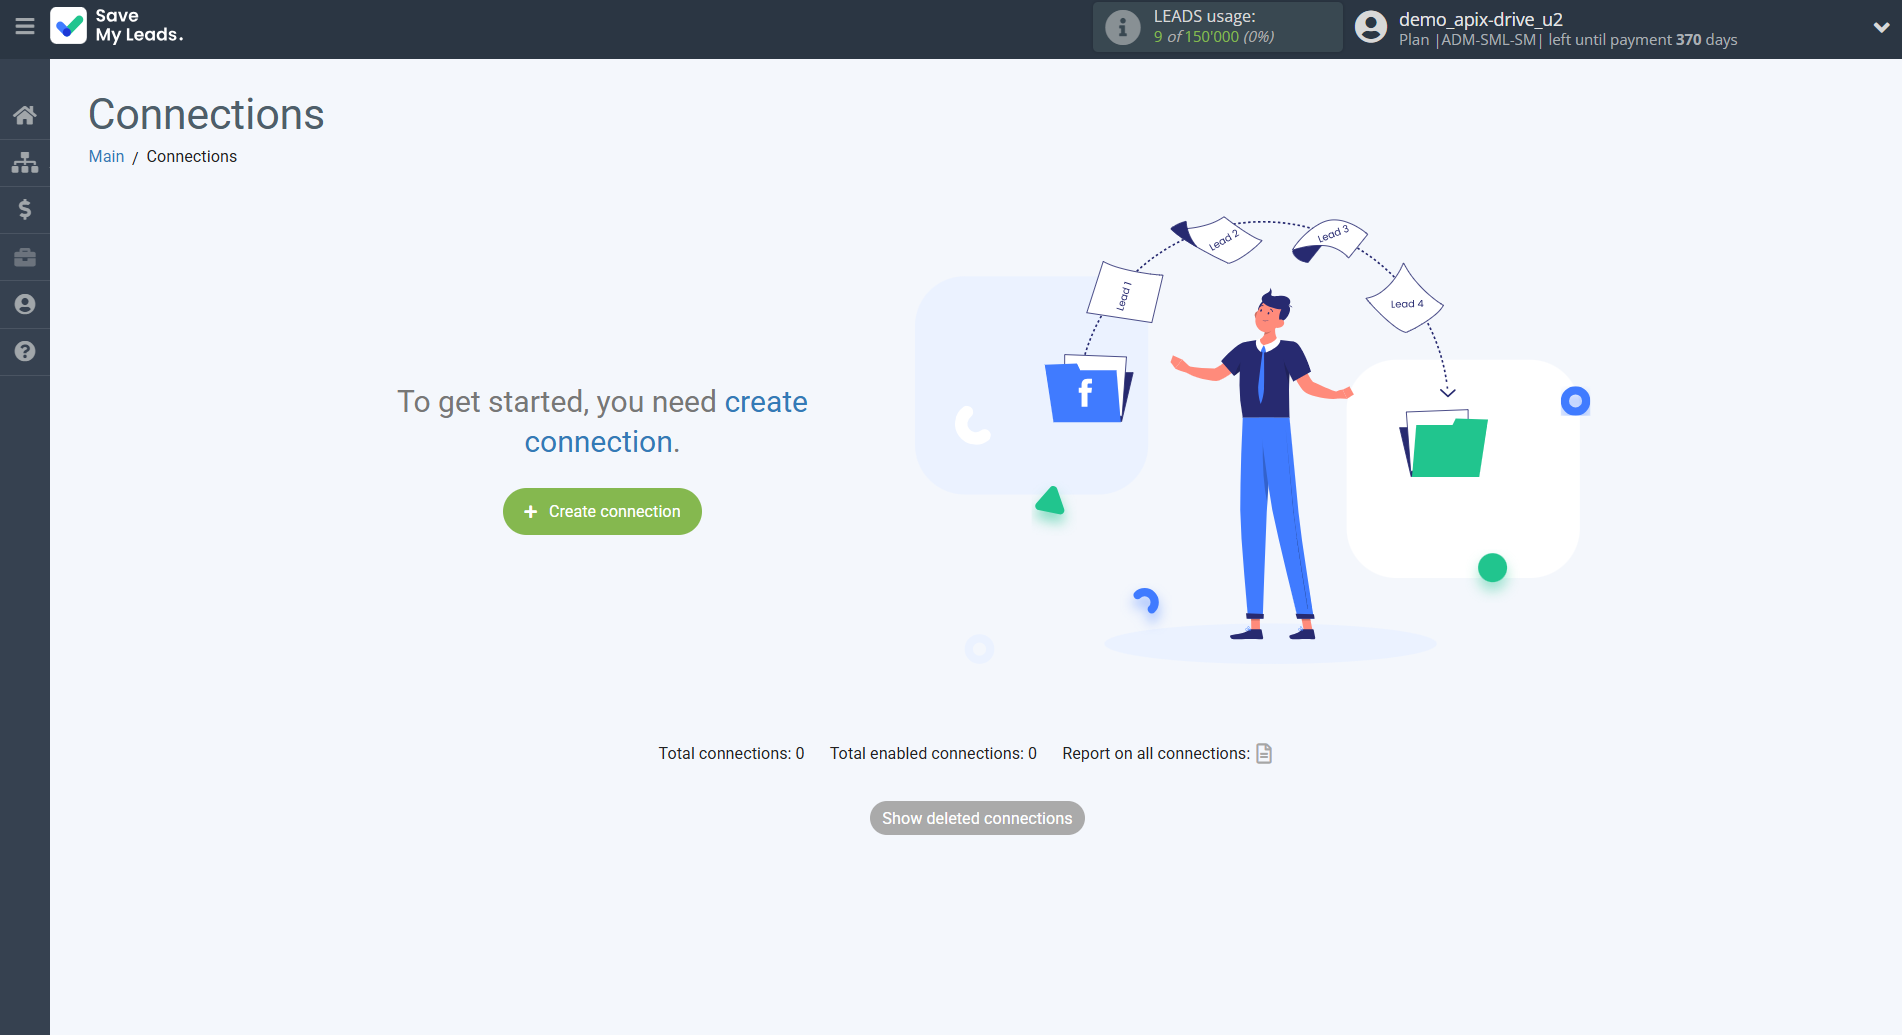1902x1035 pixels.
Task: Expand the account options chevron
Action: click(1878, 27)
